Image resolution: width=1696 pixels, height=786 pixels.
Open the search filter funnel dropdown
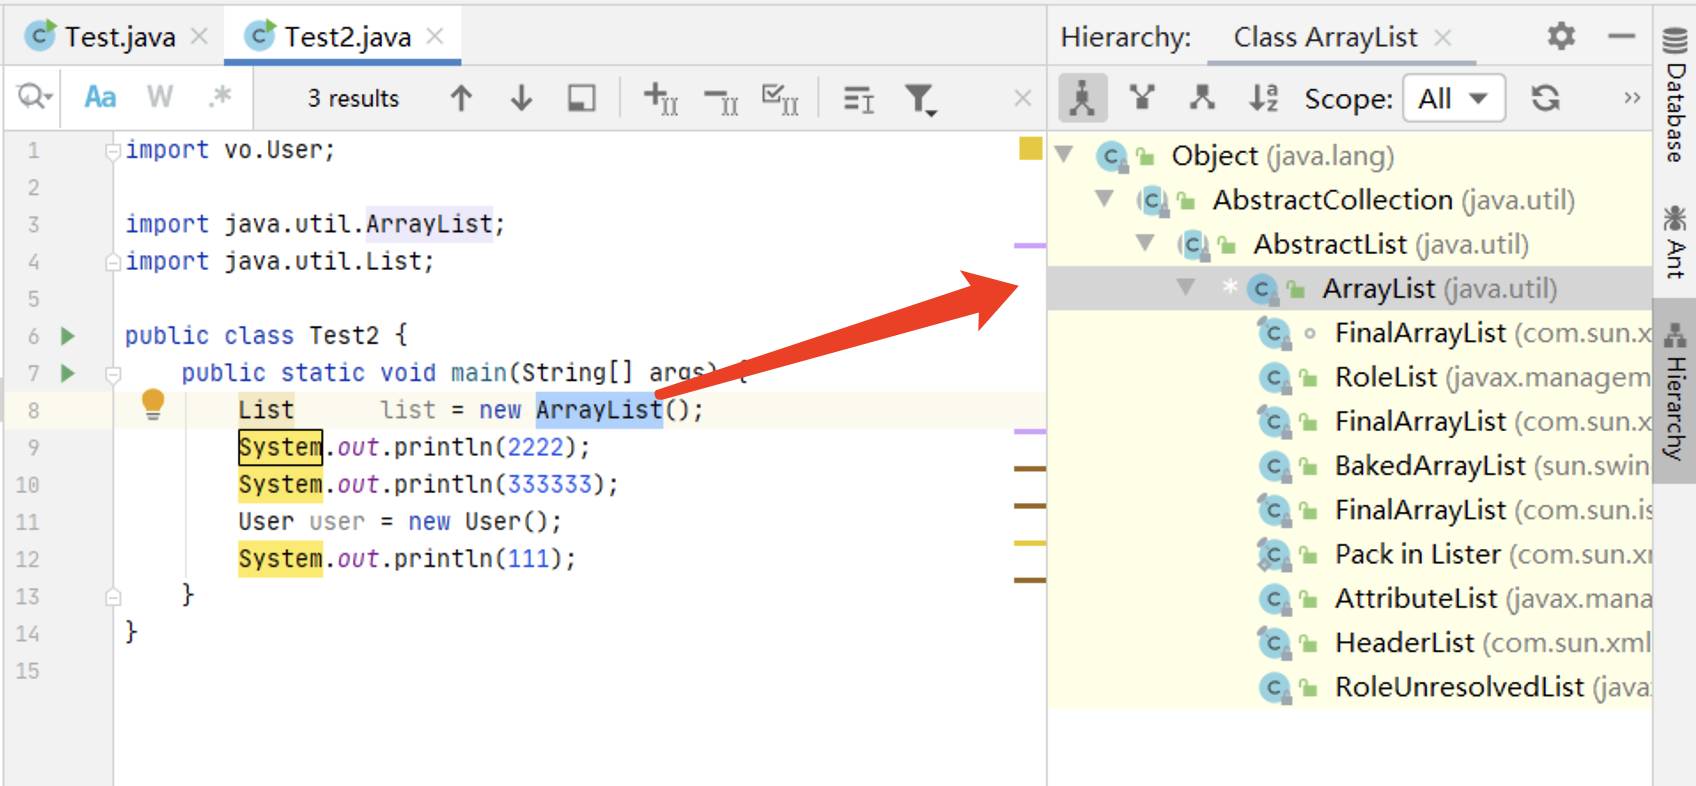pos(920,99)
